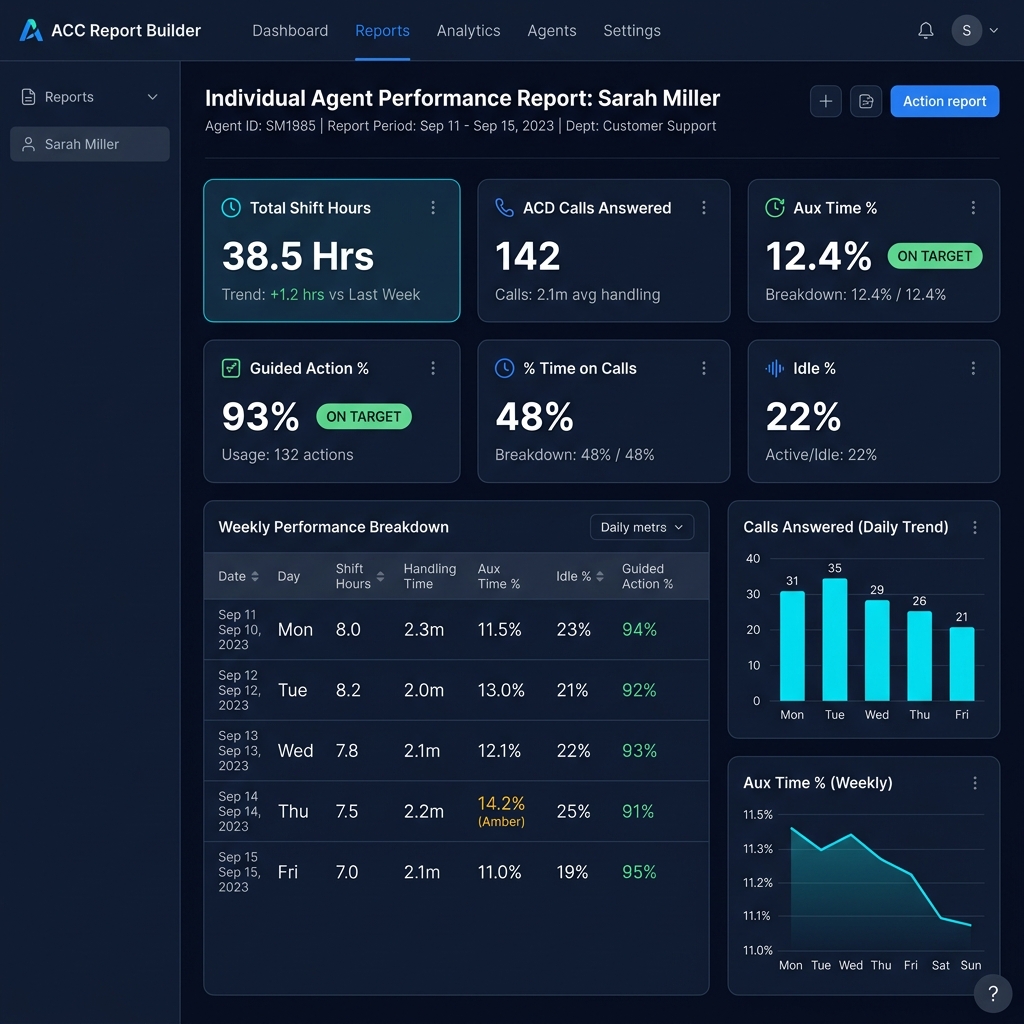The image size is (1024, 1024).
Task: Open the Settings tab
Action: pos(632,31)
